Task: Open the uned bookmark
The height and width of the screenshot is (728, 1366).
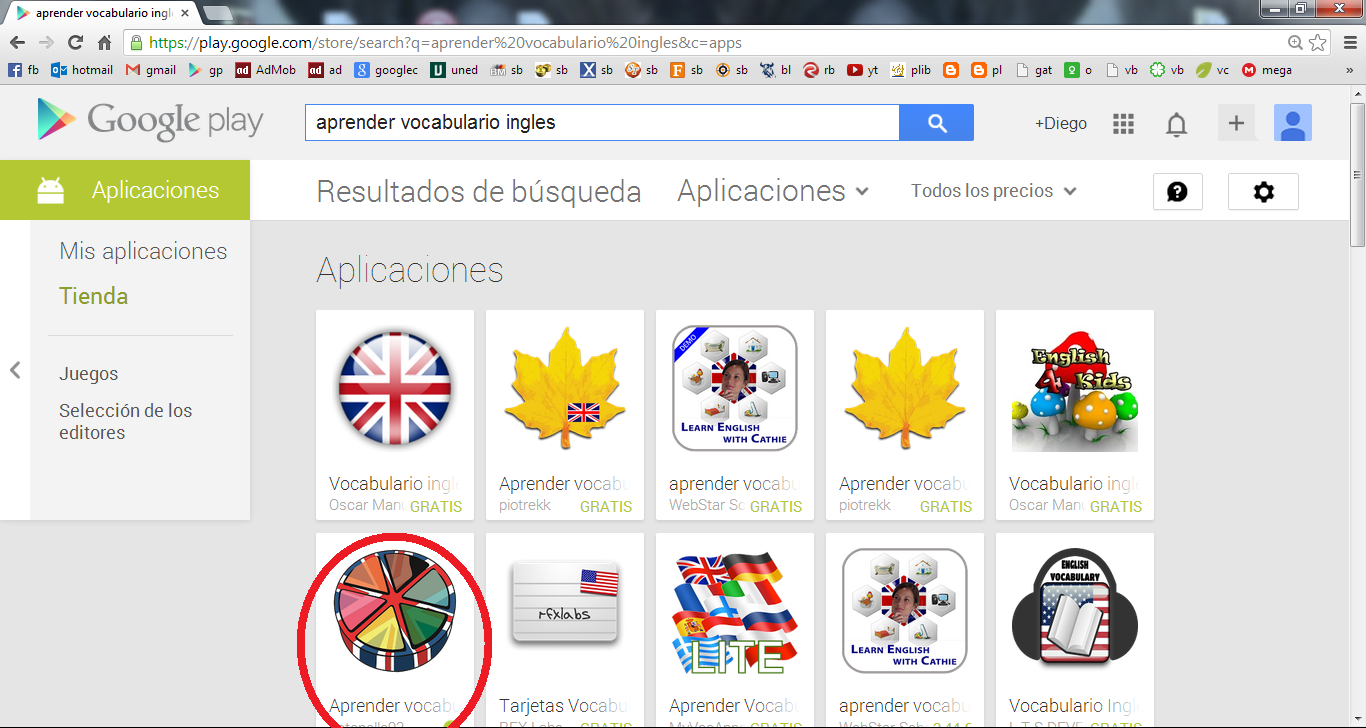Action: click(454, 70)
